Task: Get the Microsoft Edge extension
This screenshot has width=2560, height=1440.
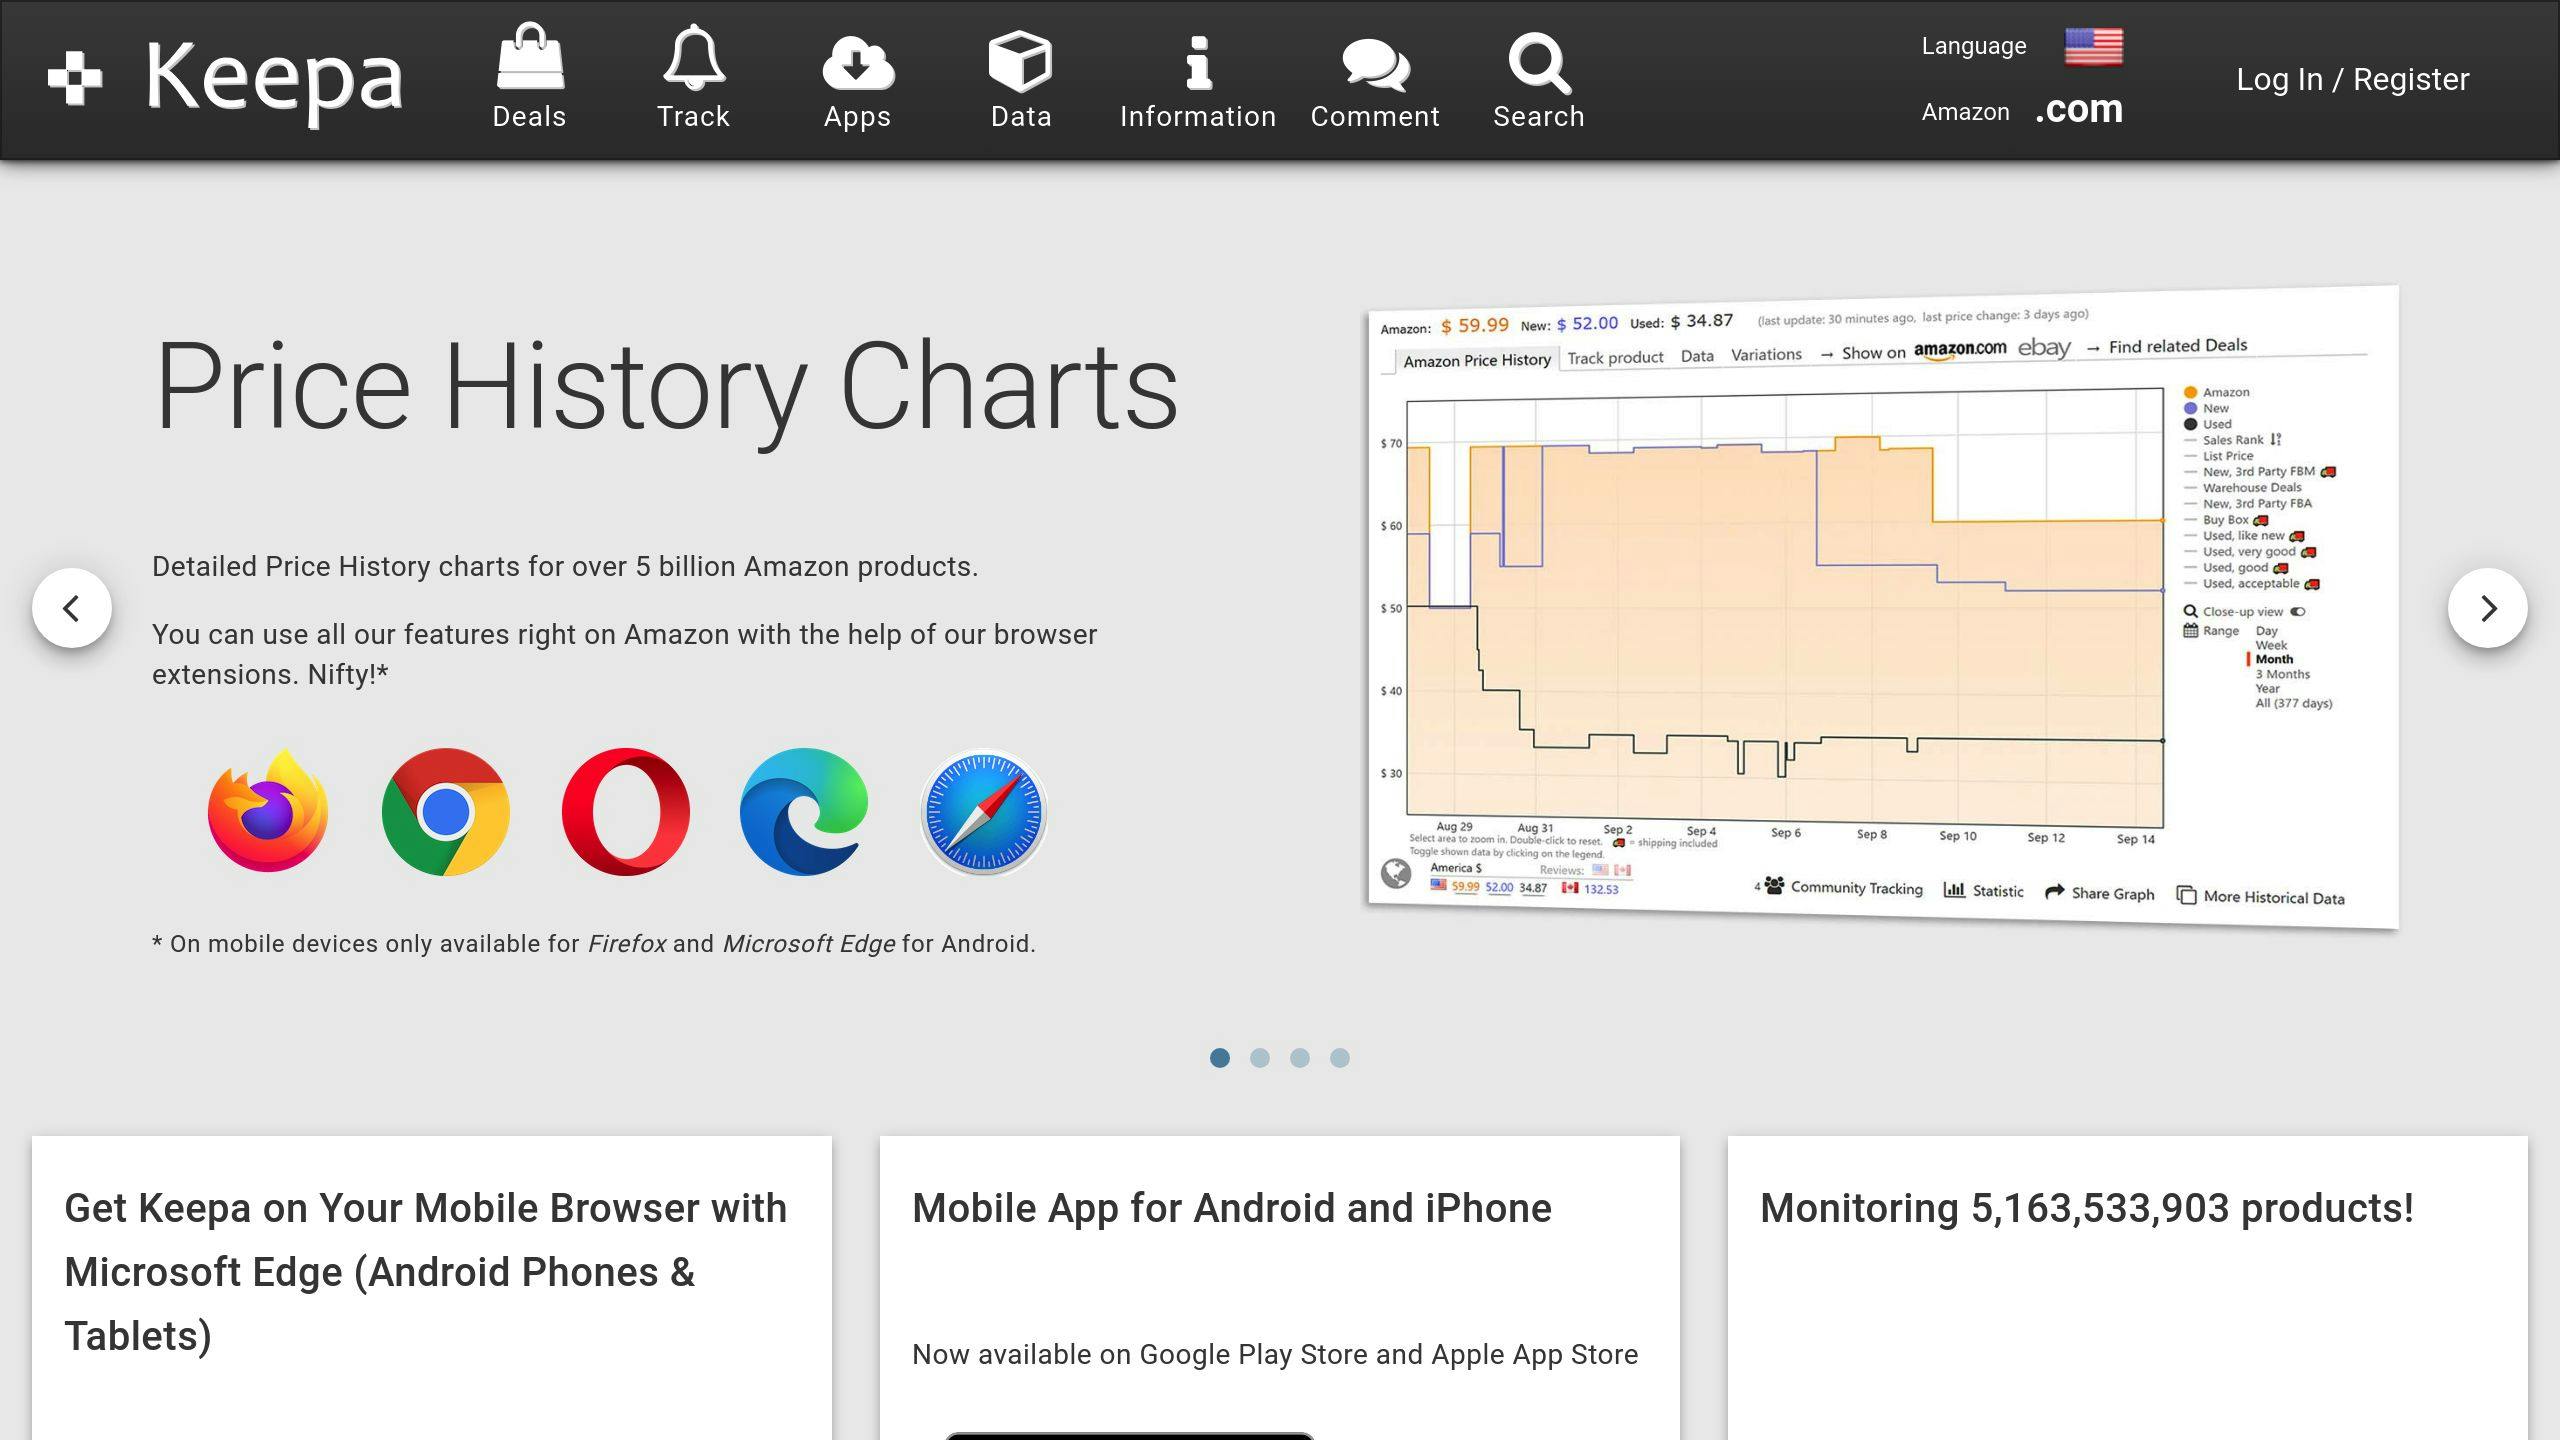Action: click(x=804, y=811)
